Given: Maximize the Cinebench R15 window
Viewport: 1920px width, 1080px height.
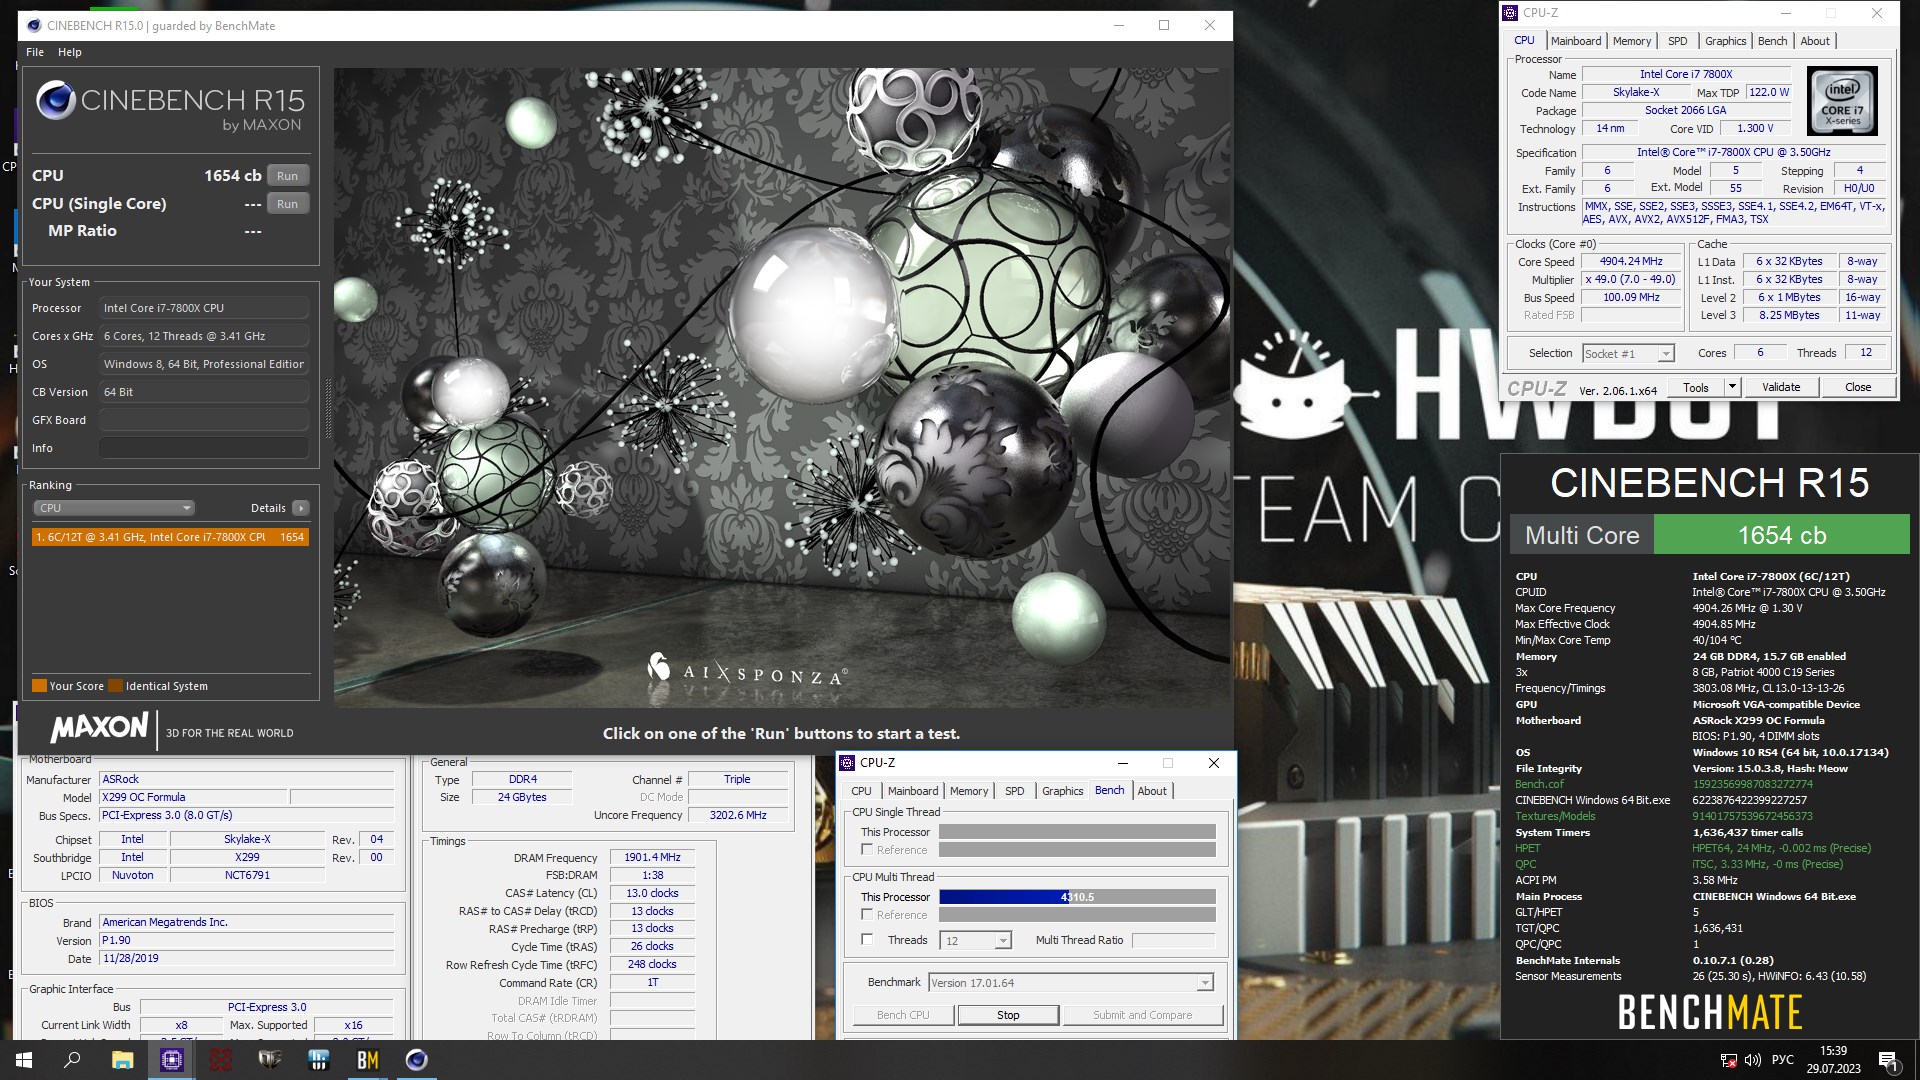Looking at the screenshot, I should pyautogui.click(x=1164, y=25).
